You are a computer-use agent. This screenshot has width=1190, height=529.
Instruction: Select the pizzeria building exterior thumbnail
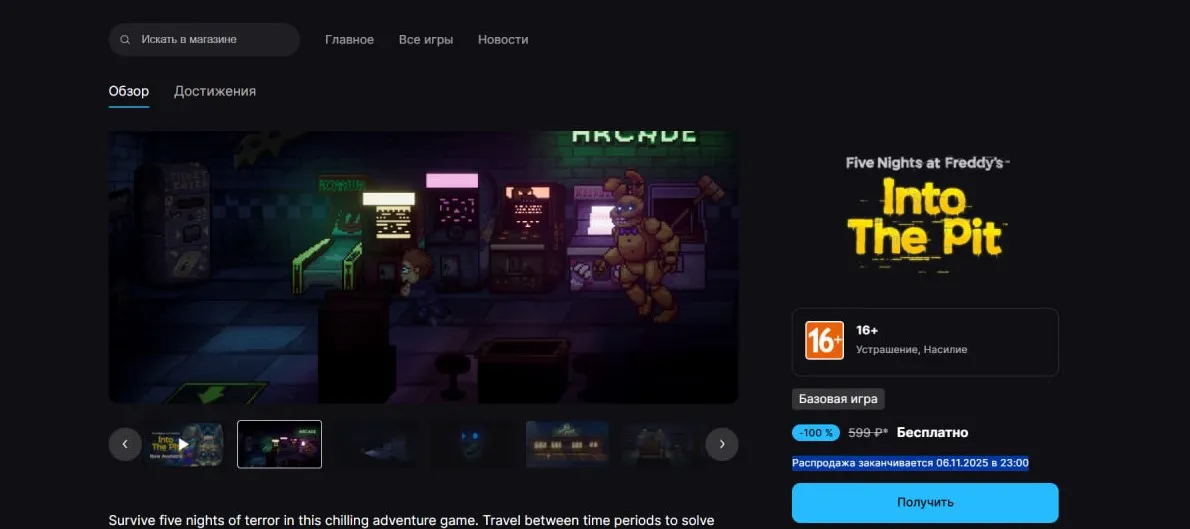[567, 444]
